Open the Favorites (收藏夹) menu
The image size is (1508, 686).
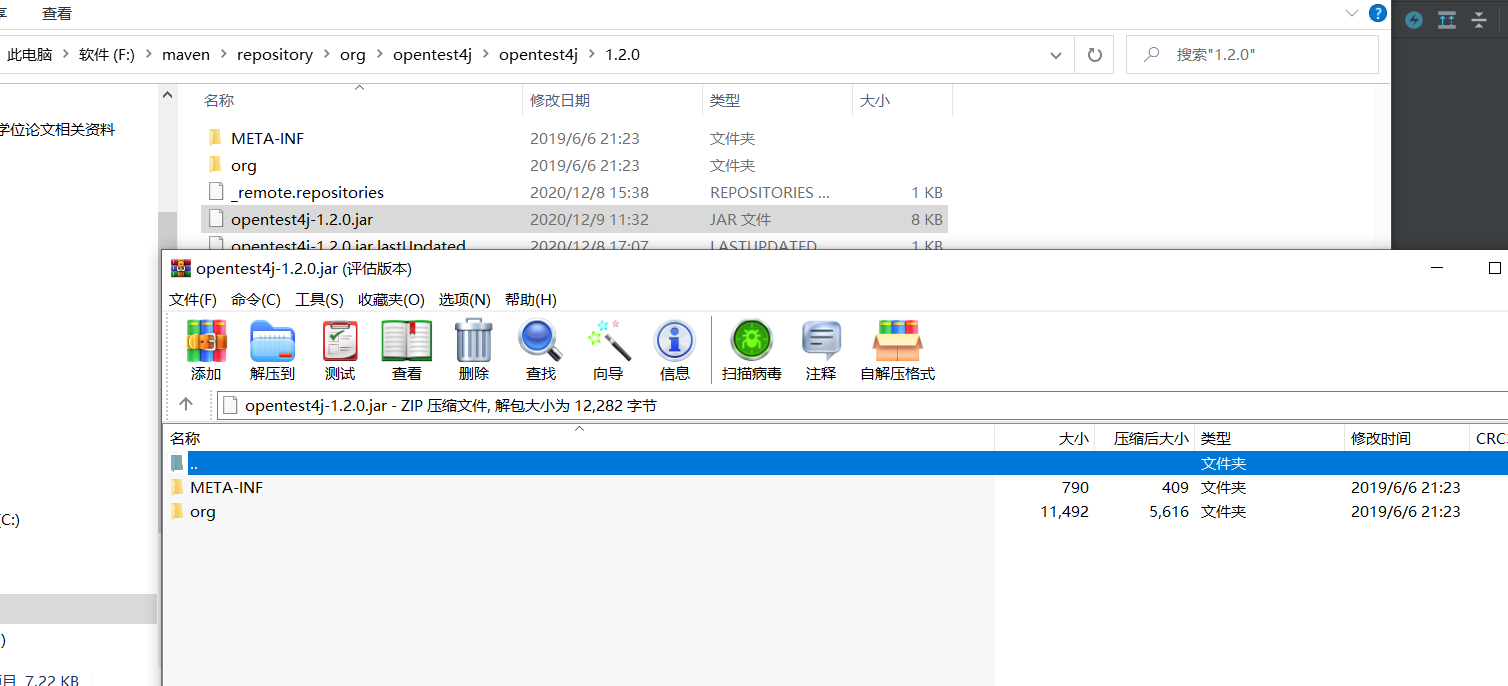click(x=391, y=299)
